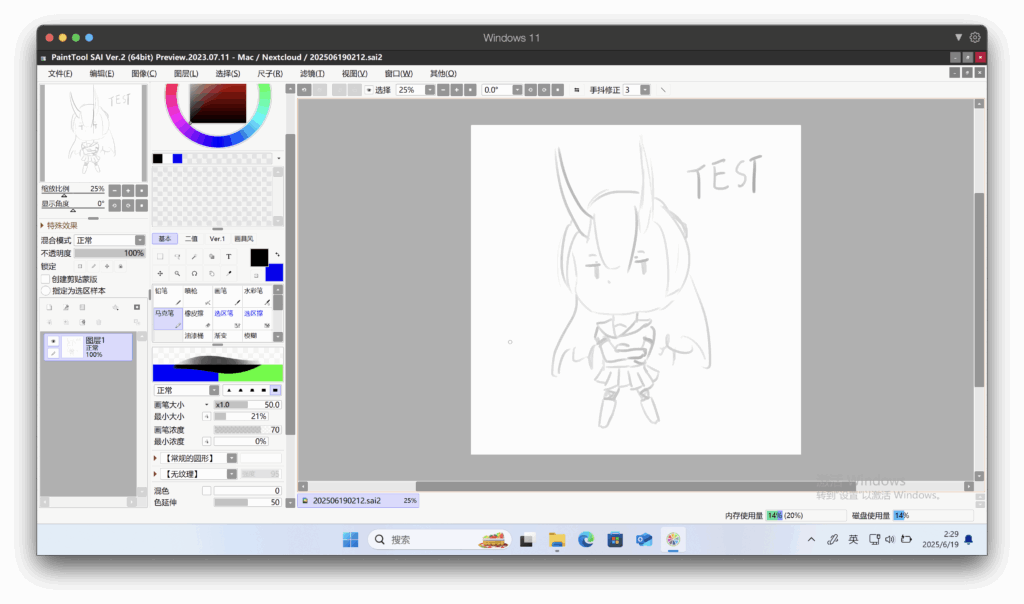1024x604 pixels.
Task: Toggle visibility eye of 图层1
Action: point(53,341)
